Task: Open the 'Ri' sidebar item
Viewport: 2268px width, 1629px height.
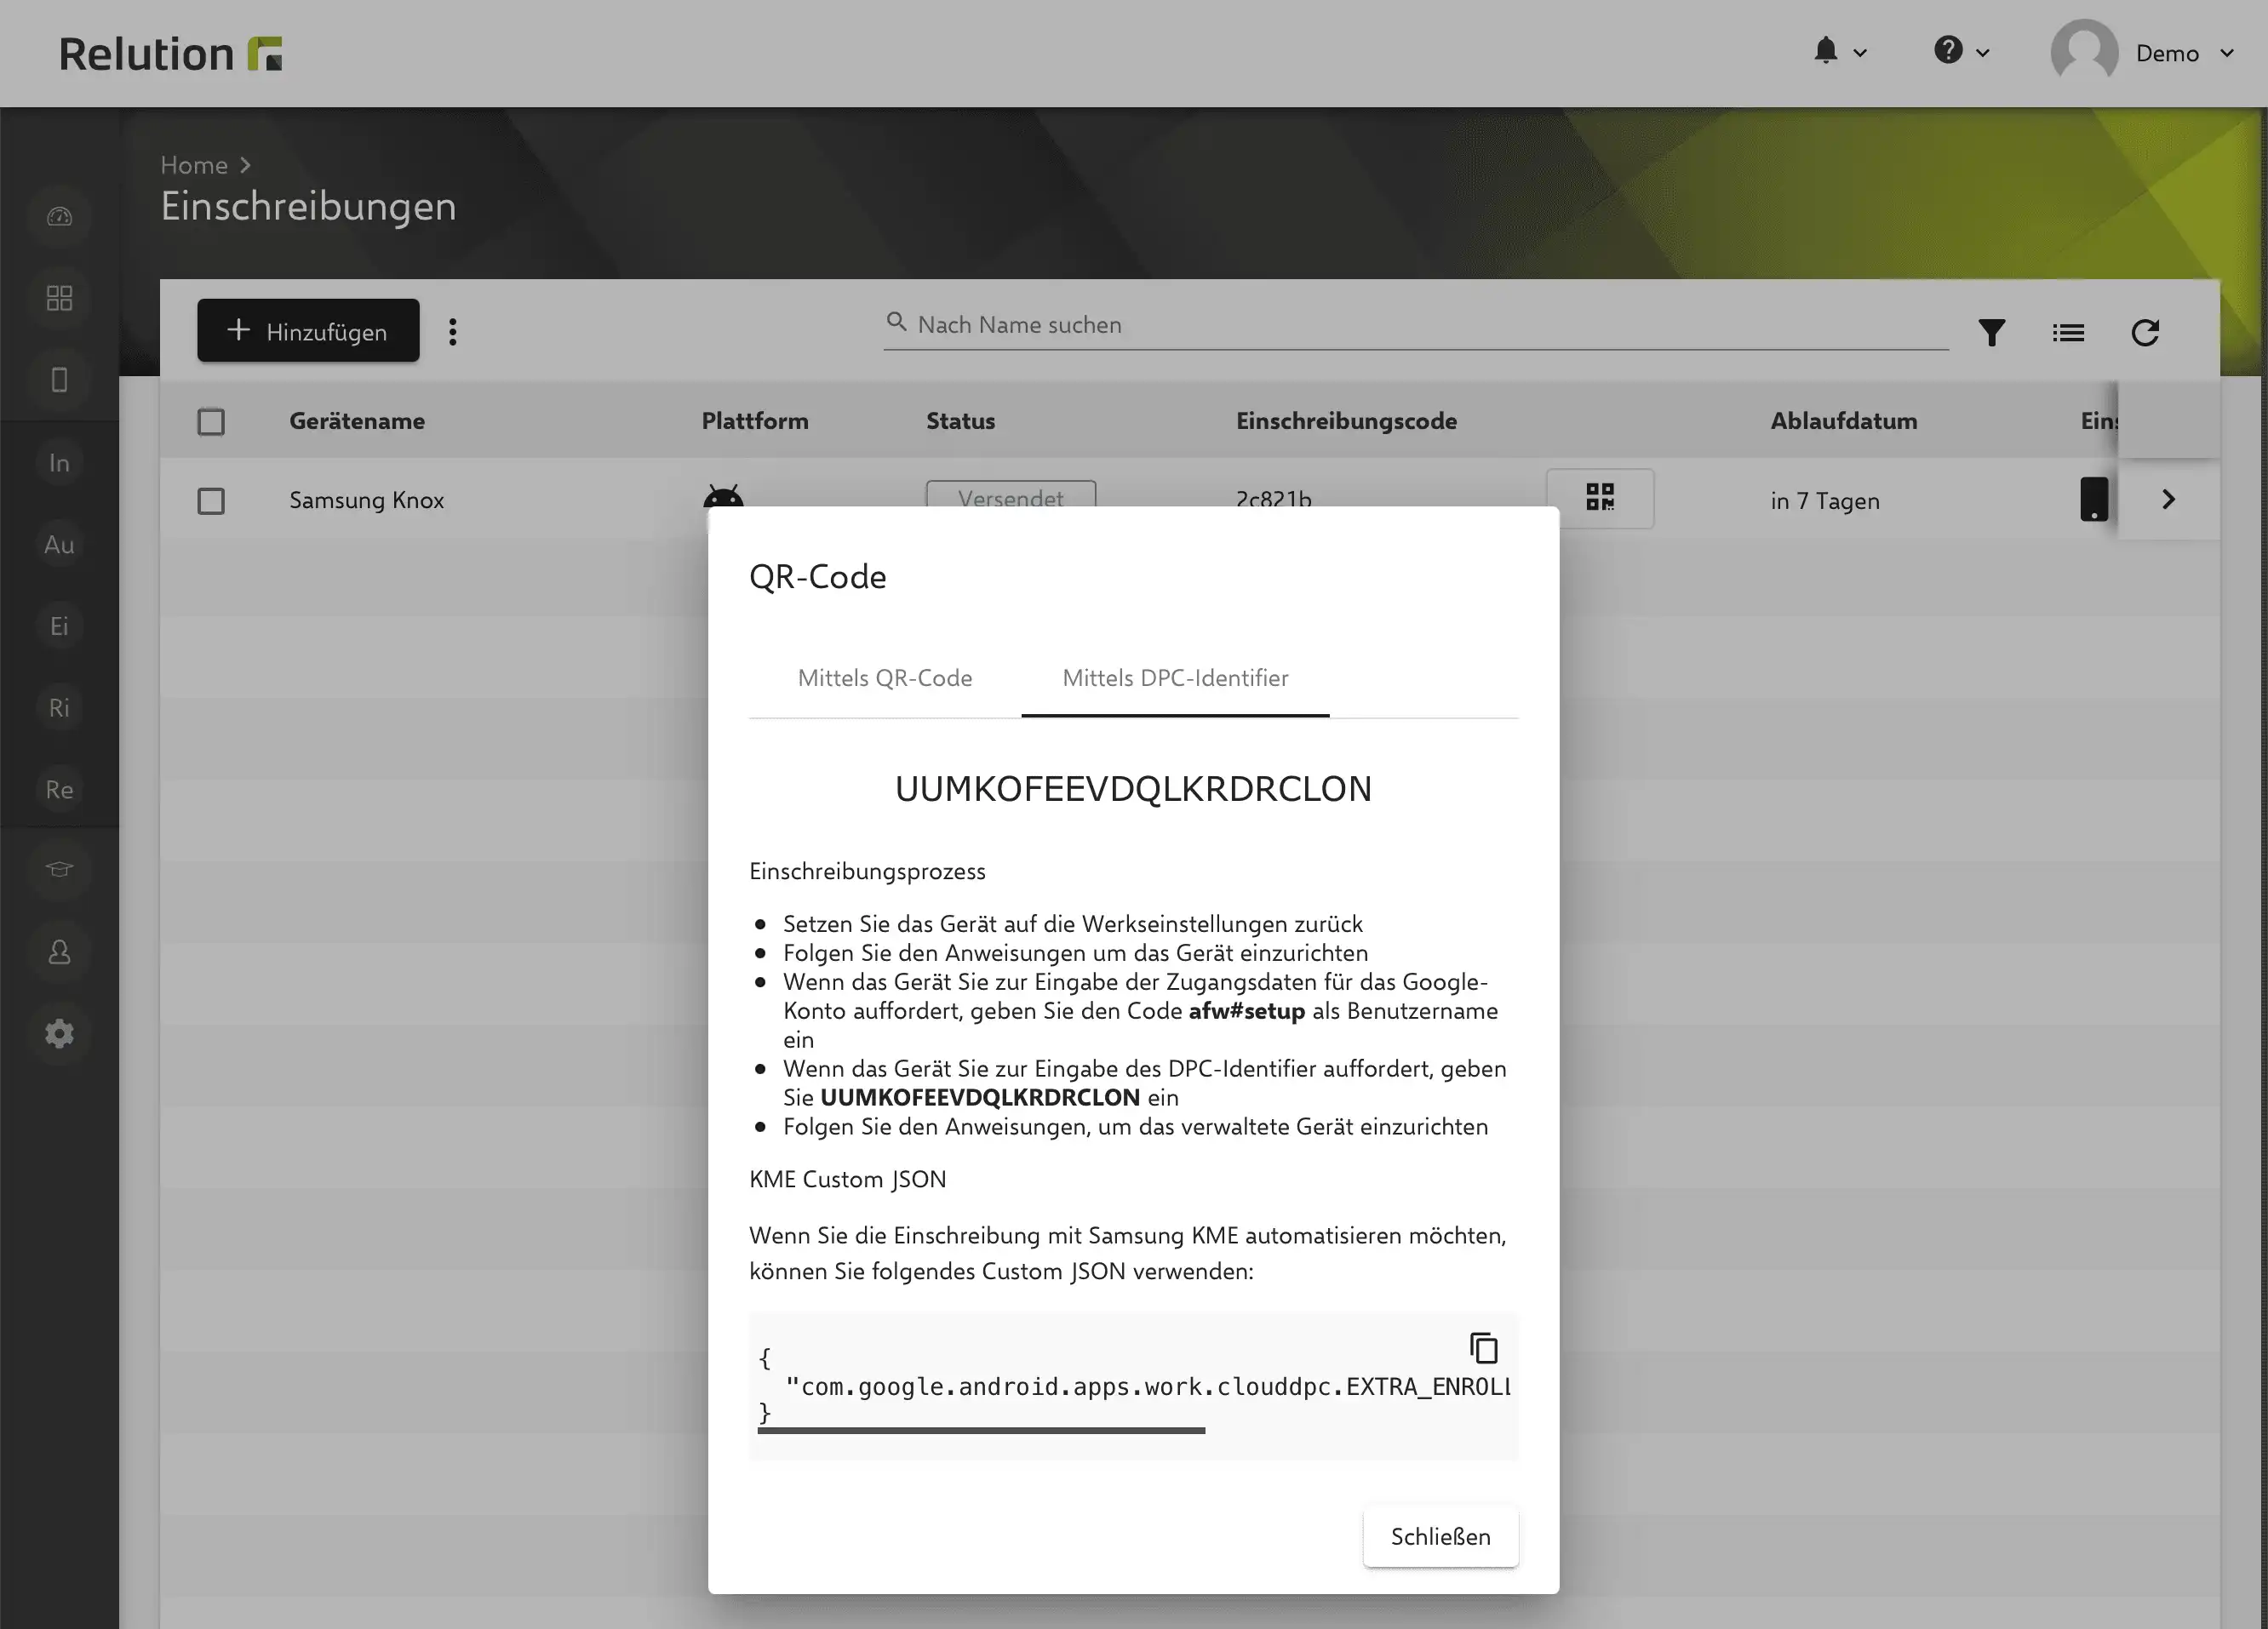Action: coord(59,708)
